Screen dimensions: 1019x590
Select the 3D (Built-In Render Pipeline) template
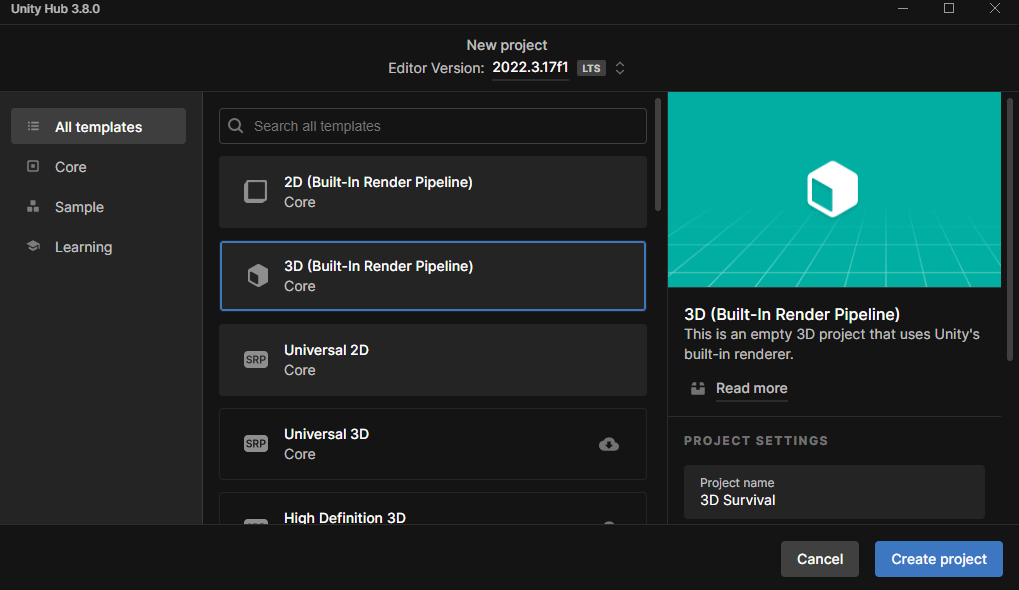coord(433,276)
